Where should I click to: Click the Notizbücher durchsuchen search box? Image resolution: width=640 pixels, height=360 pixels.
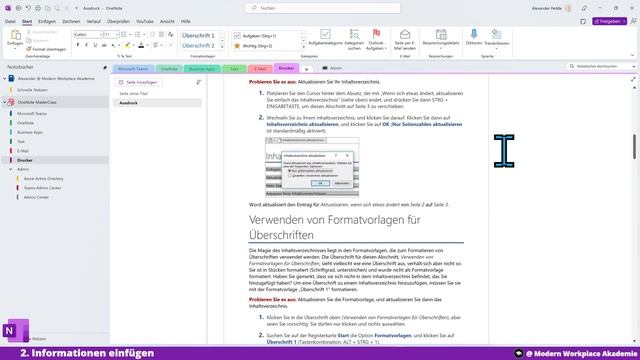(x=602, y=66)
